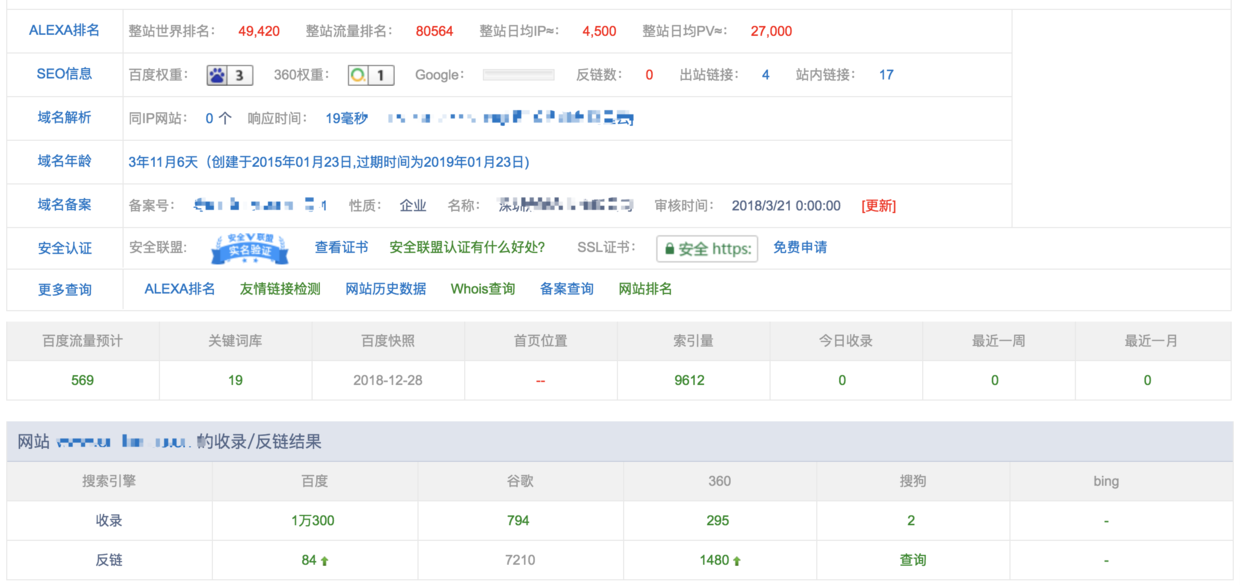Click 查询 in the Sogou 反链 cell
The height and width of the screenshot is (585, 1240).
click(x=913, y=559)
